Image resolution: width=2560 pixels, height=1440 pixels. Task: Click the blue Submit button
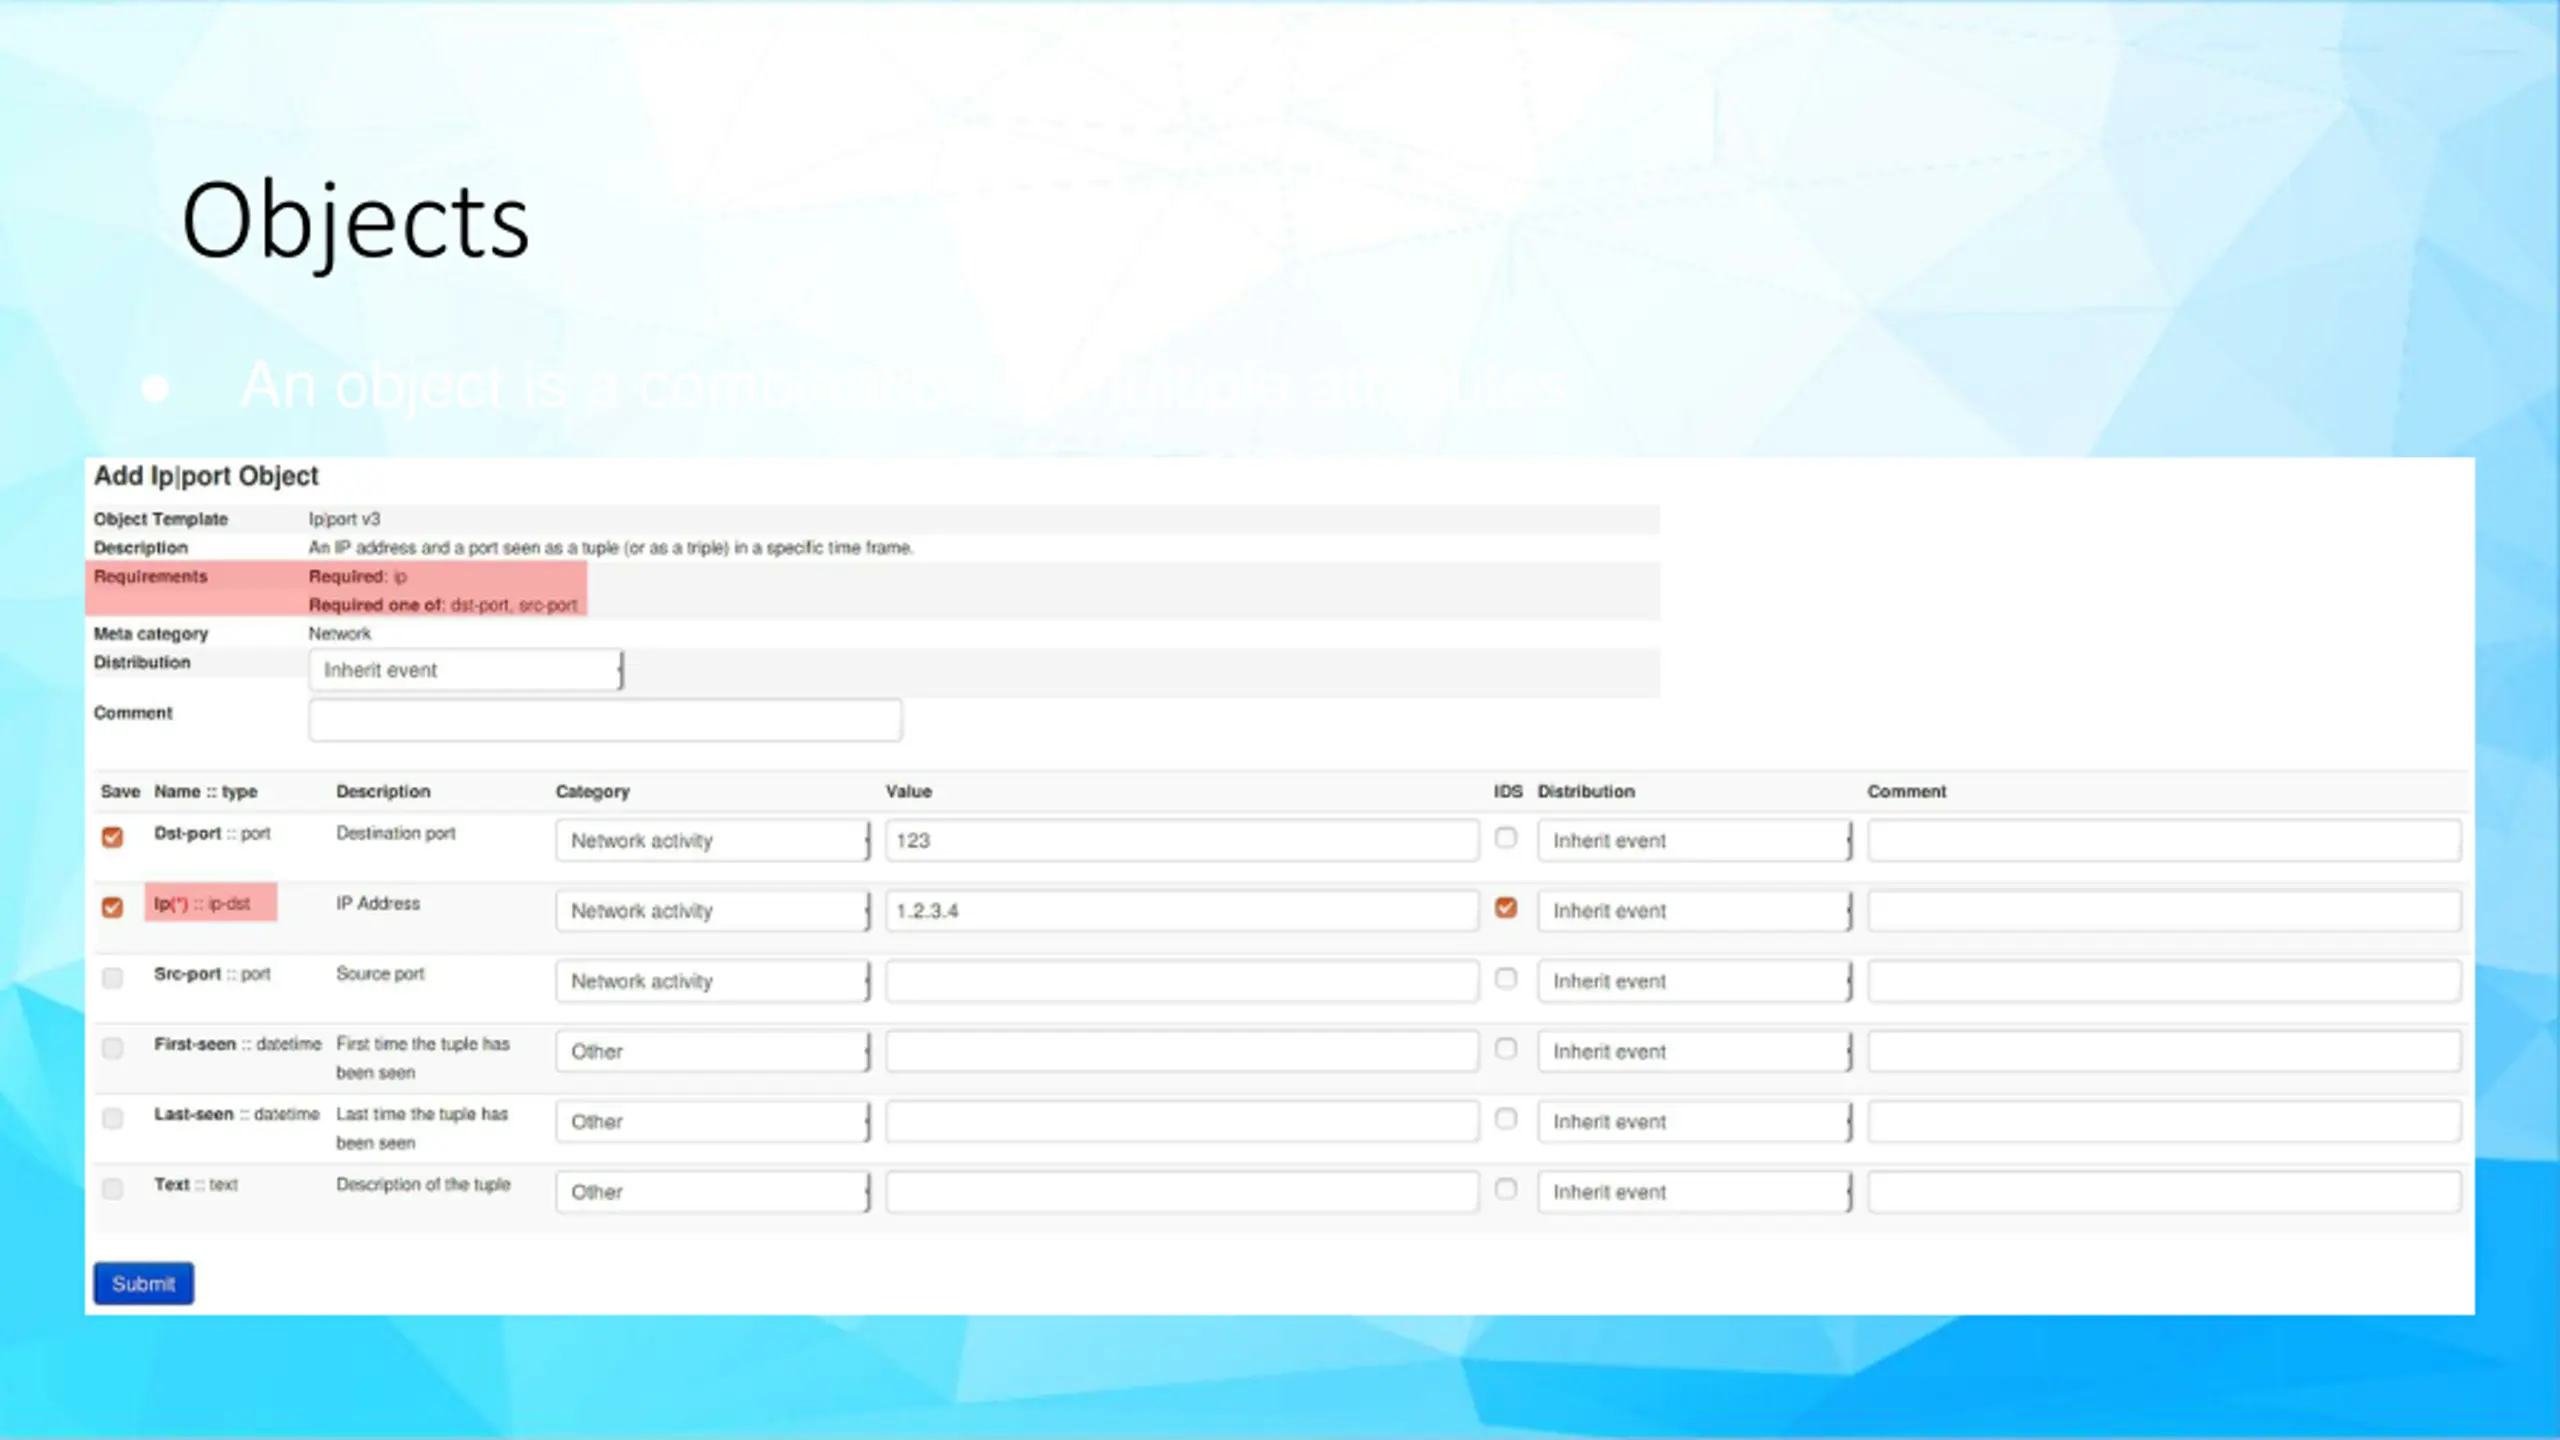tap(143, 1283)
